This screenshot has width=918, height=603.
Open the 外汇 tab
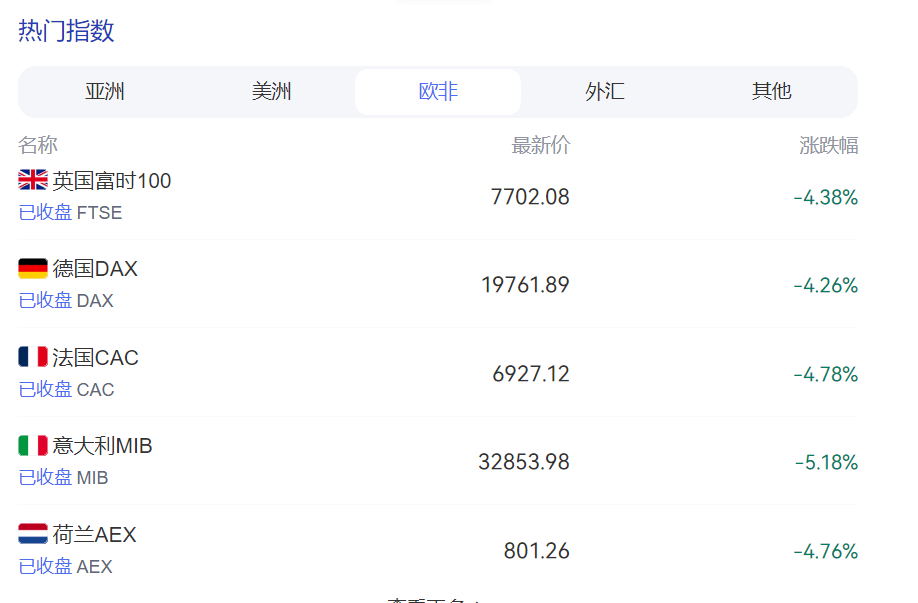(x=605, y=91)
